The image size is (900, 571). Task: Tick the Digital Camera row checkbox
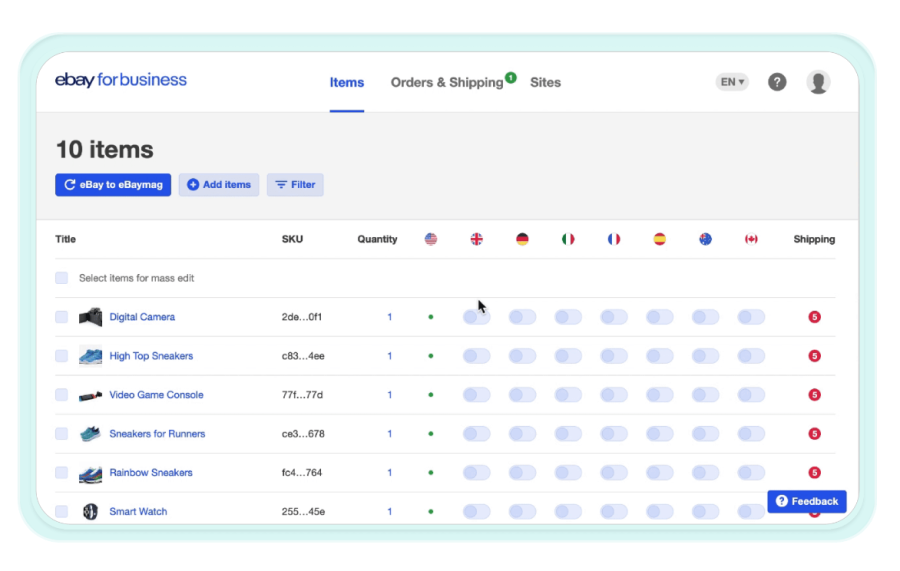pos(61,317)
